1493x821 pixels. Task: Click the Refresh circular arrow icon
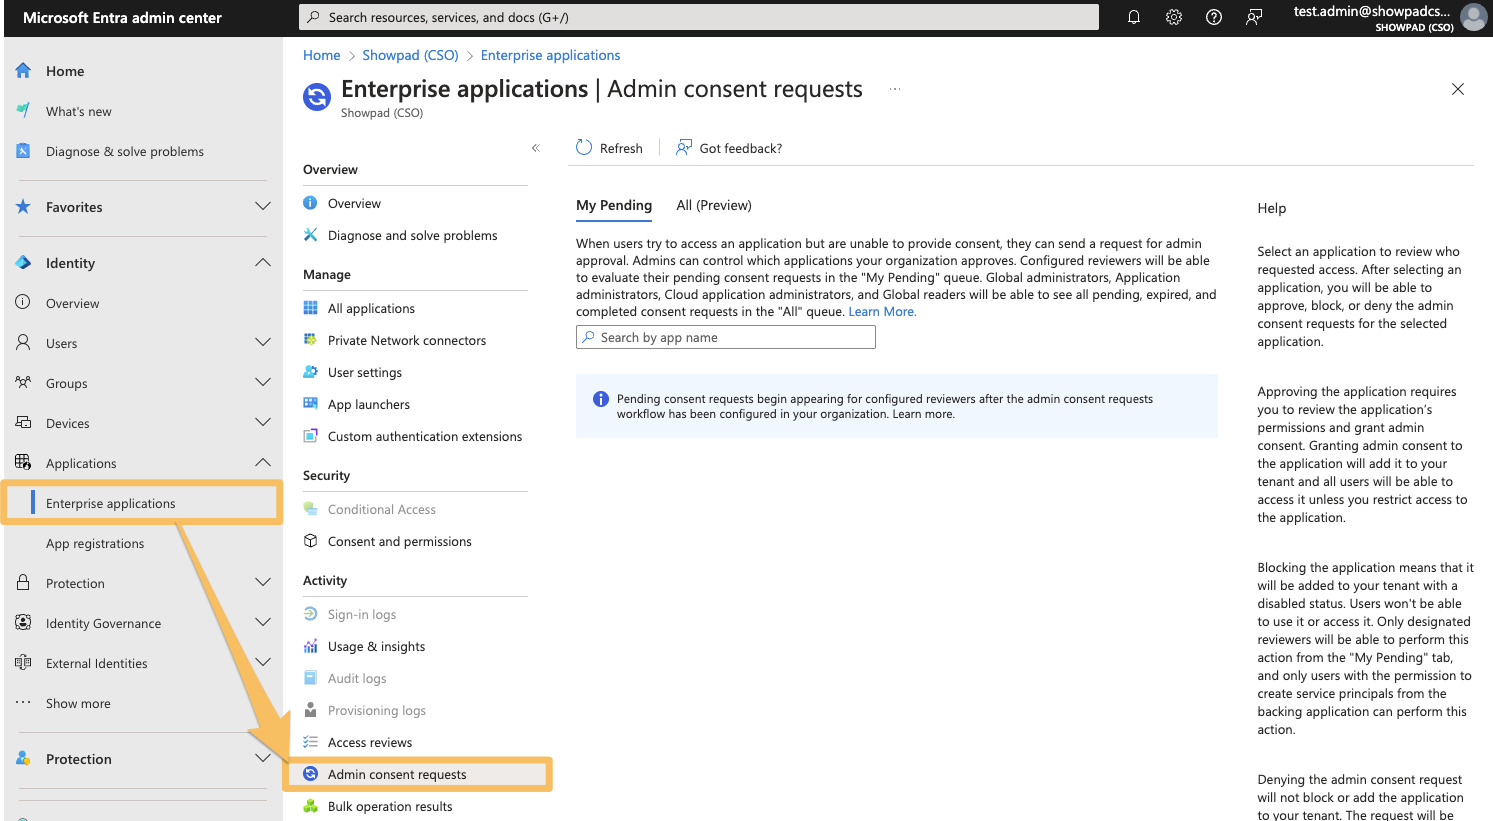[x=584, y=148]
